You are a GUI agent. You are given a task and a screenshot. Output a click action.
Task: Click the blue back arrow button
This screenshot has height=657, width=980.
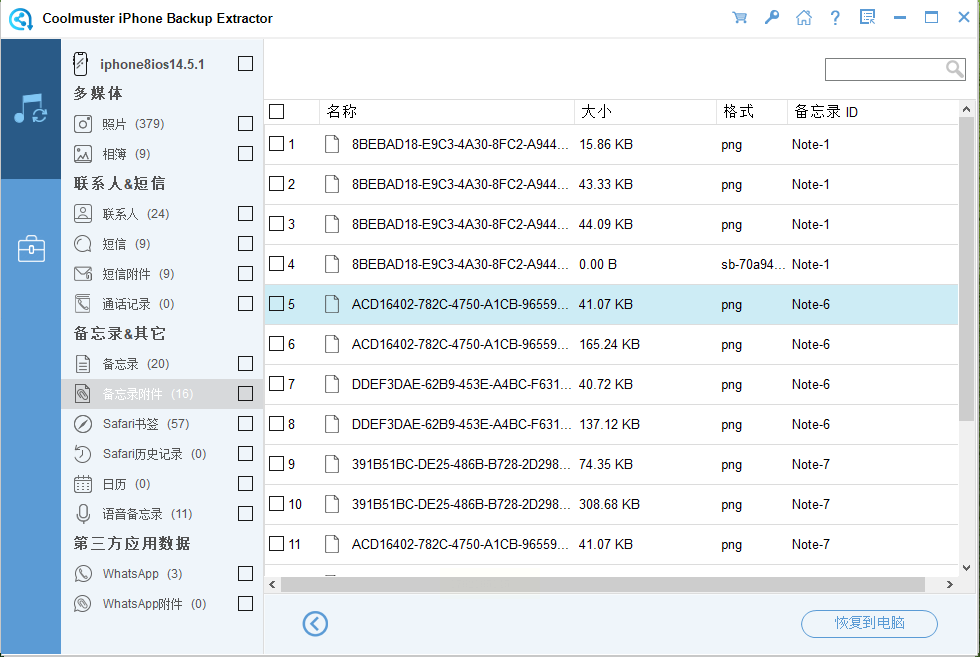click(x=315, y=624)
